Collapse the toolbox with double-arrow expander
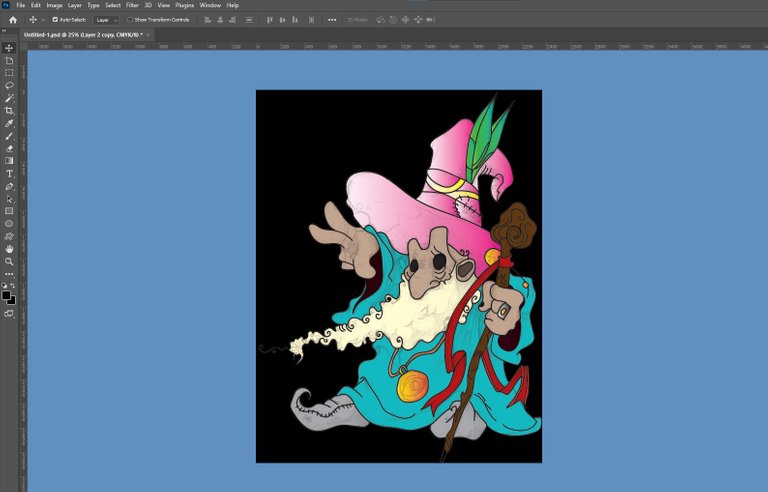Viewport: 768px width, 492px height. pos(3,31)
